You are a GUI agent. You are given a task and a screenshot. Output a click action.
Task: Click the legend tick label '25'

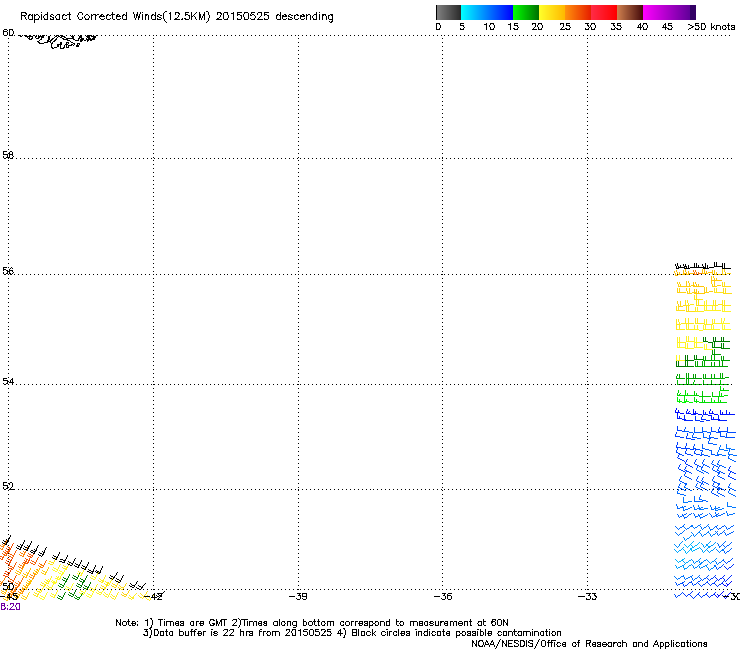565,27
